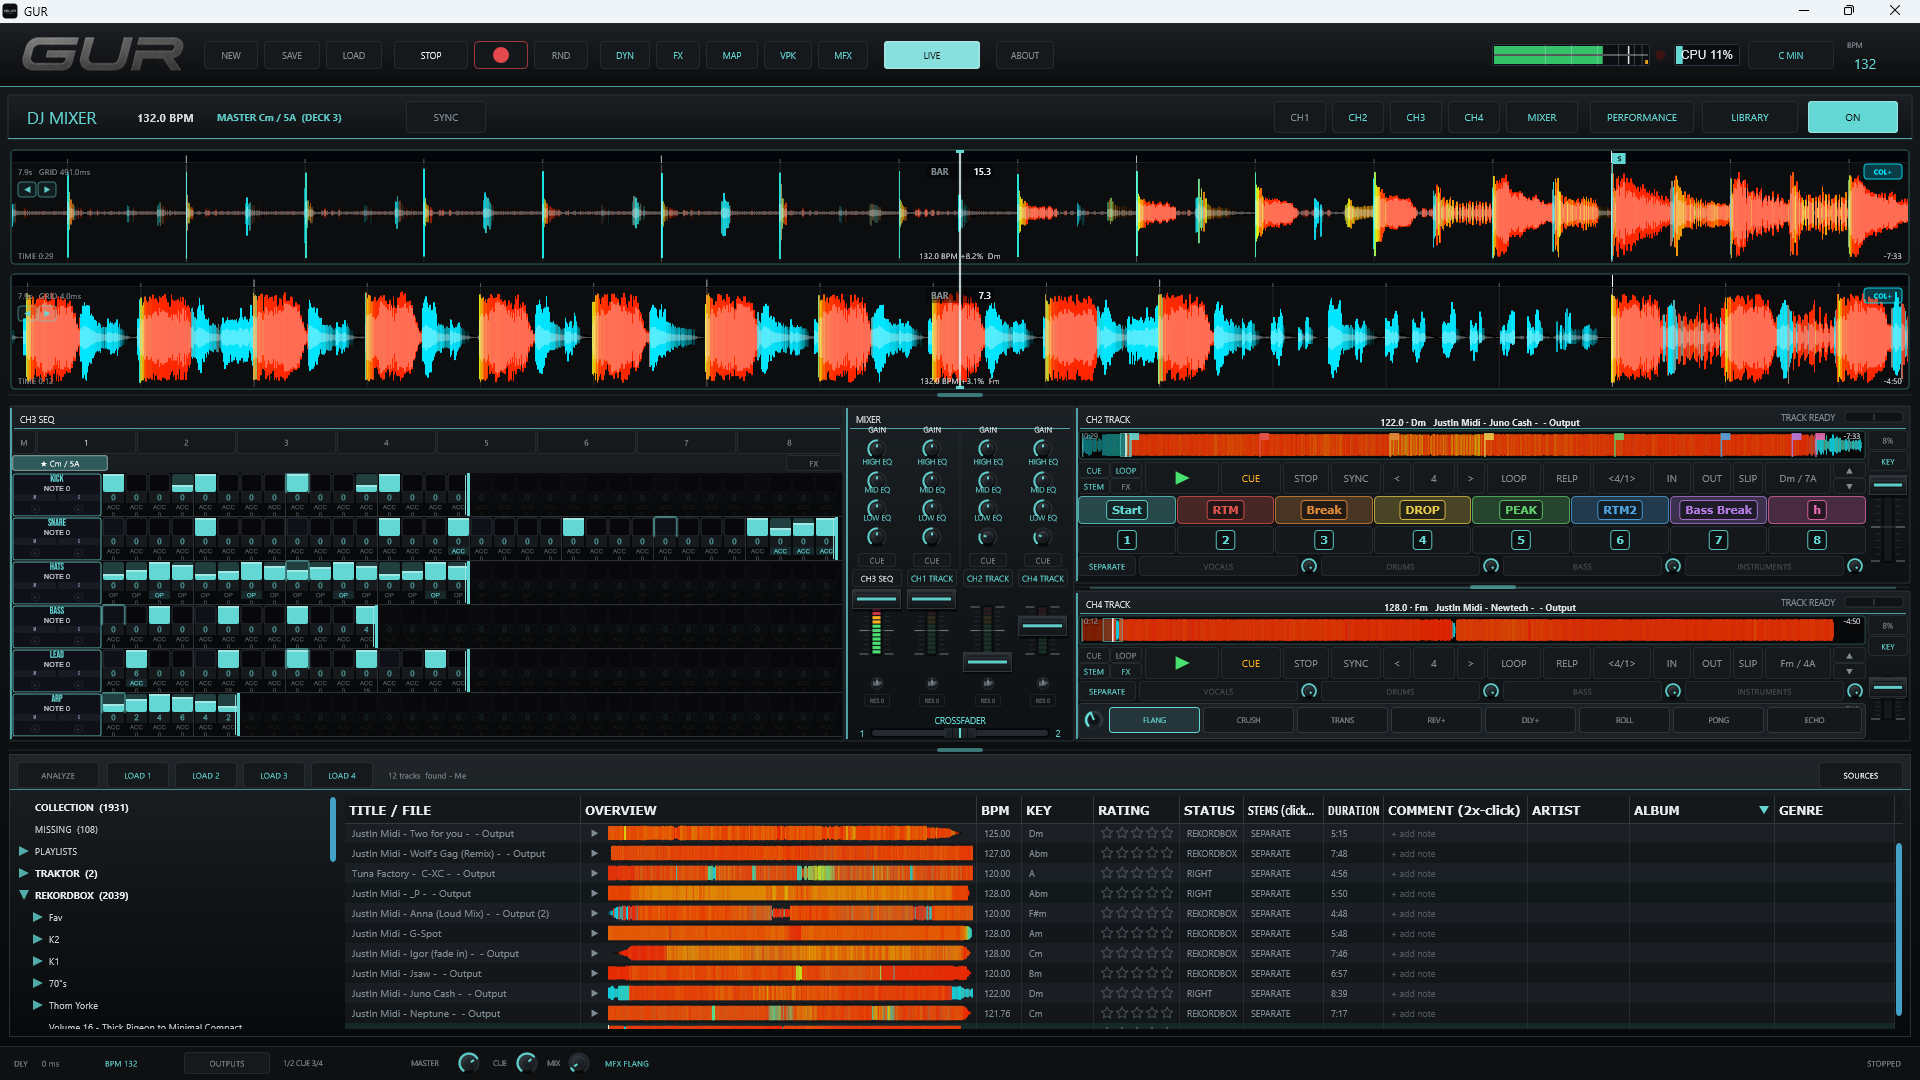
Task: Open the ALBUM column sort dropdown arrow
Action: point(1763,810)
